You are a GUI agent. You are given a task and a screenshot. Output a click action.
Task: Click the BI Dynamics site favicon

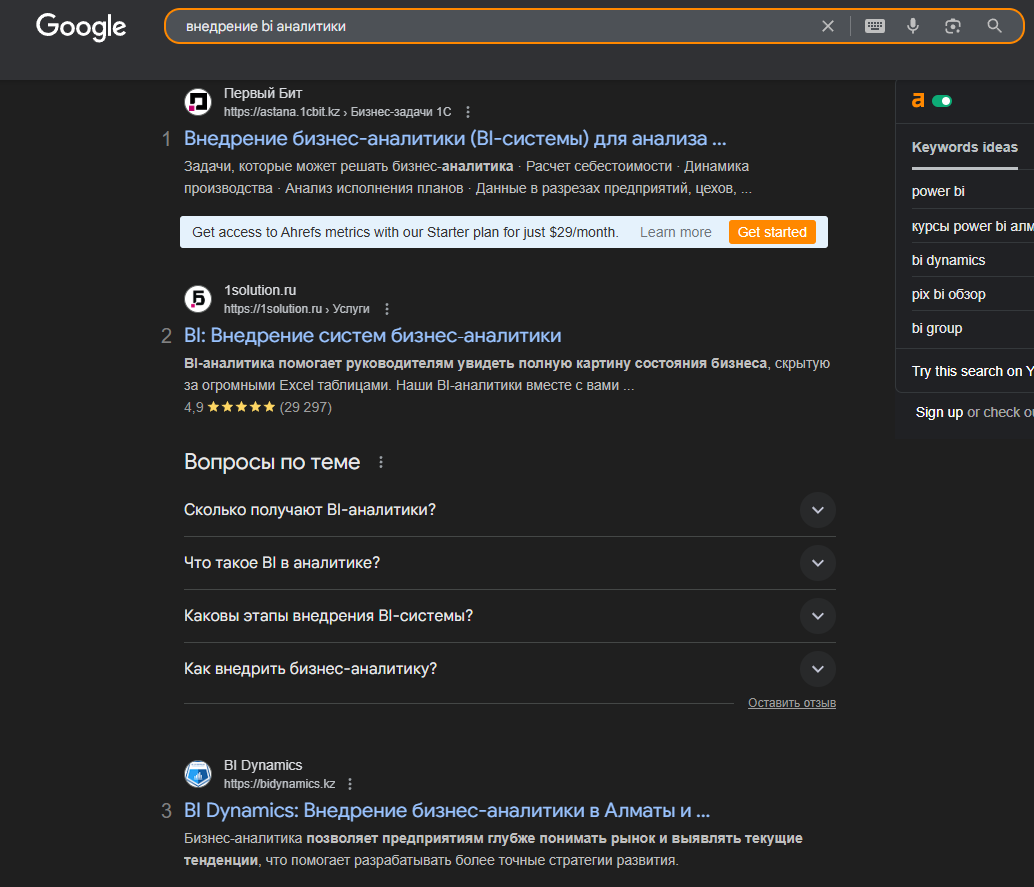[198, 774]
